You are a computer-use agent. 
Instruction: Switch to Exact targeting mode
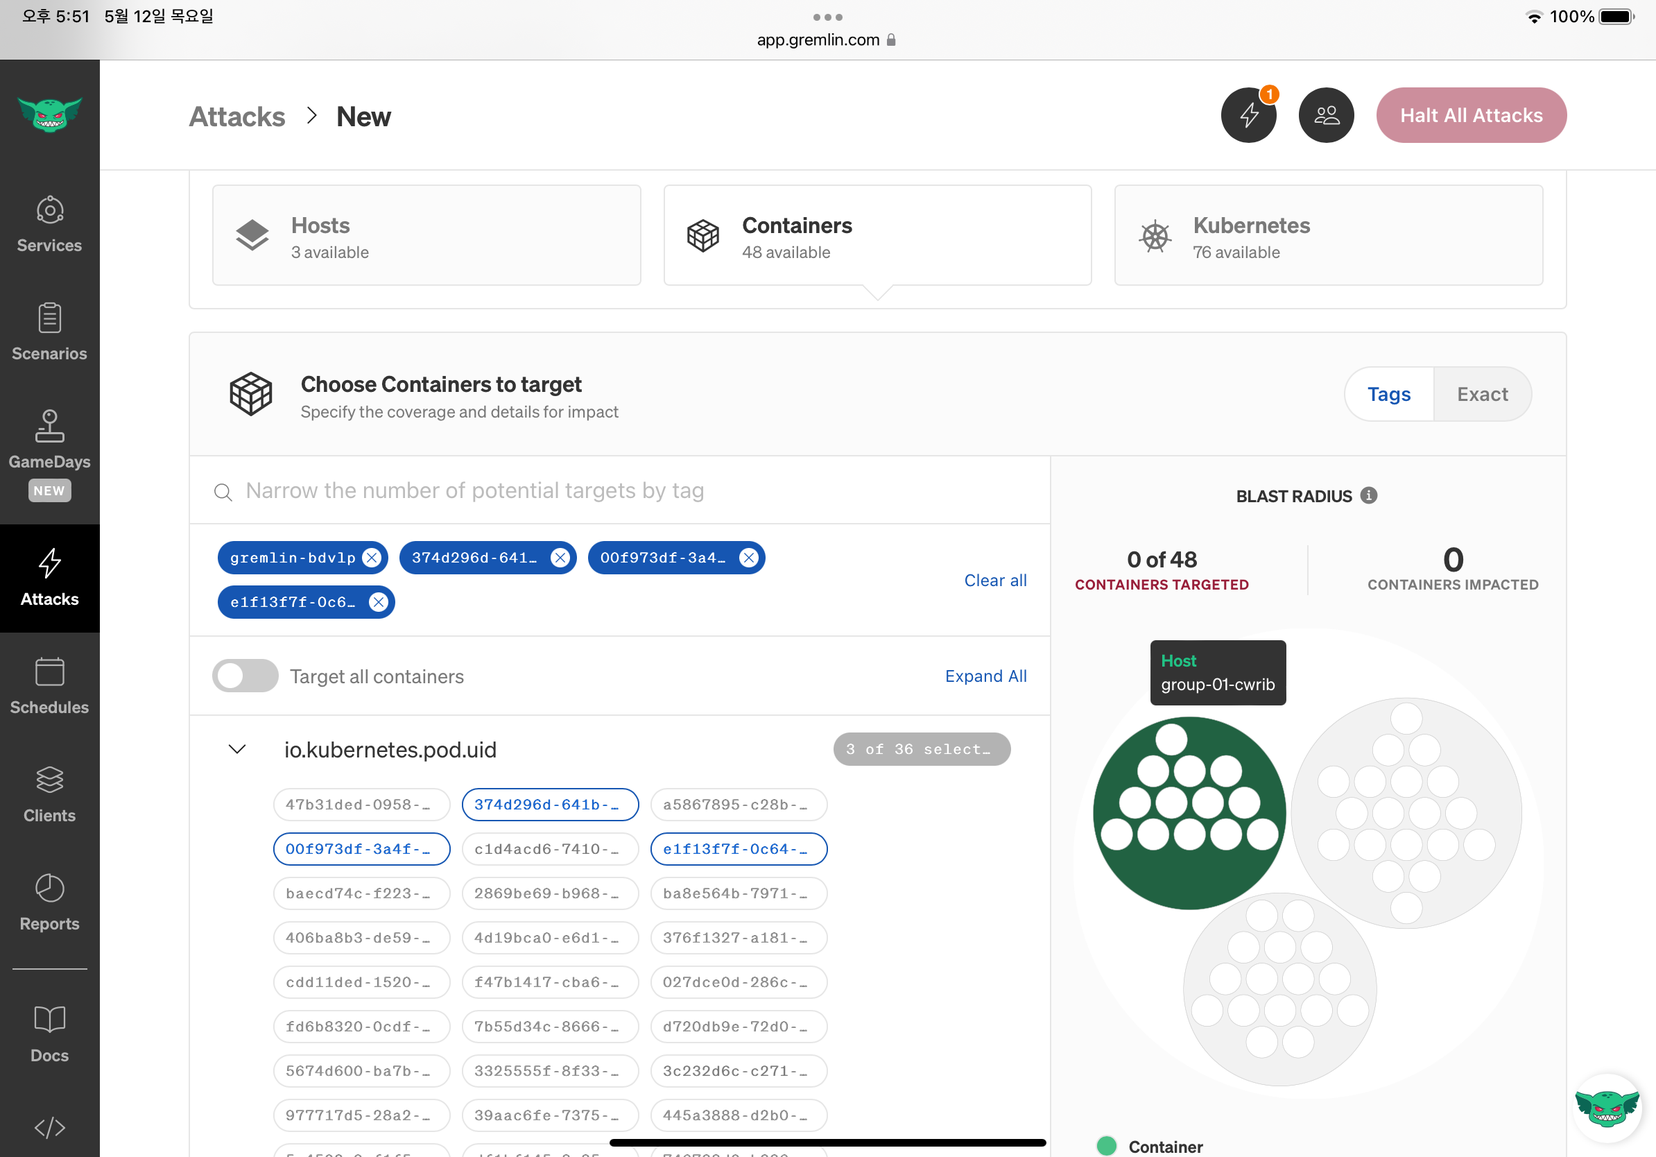pos(1482,394)
